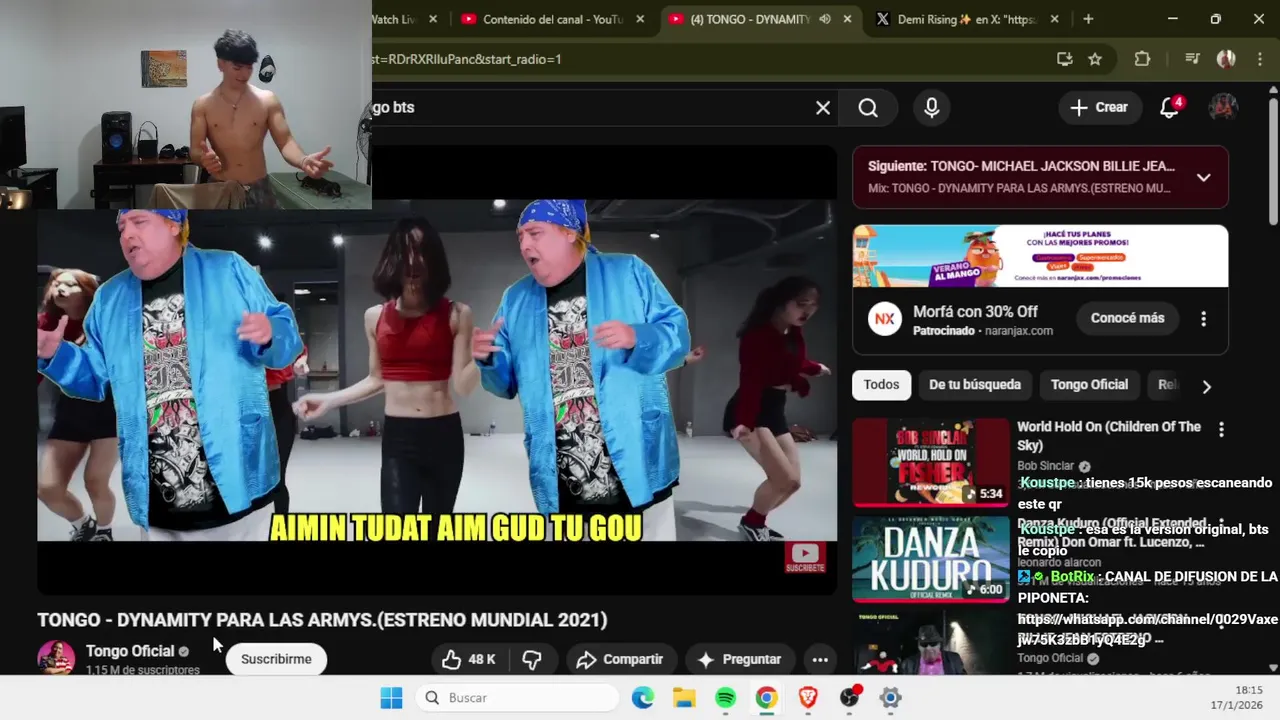The image size is (1280, 720).
Task: Clear the search box with the X icon
Action: point(823,108)
